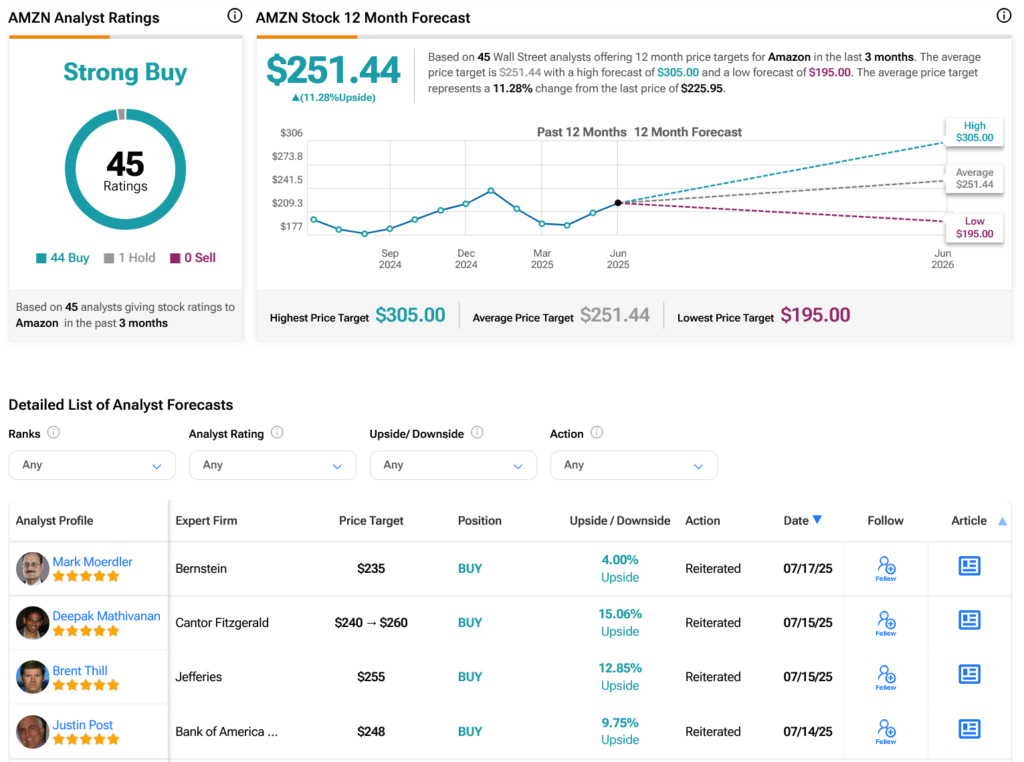Viewport: 1024px width, 762px height.
Task: Follow analyst Deepak Mathivanan
Action: point(885,621)
